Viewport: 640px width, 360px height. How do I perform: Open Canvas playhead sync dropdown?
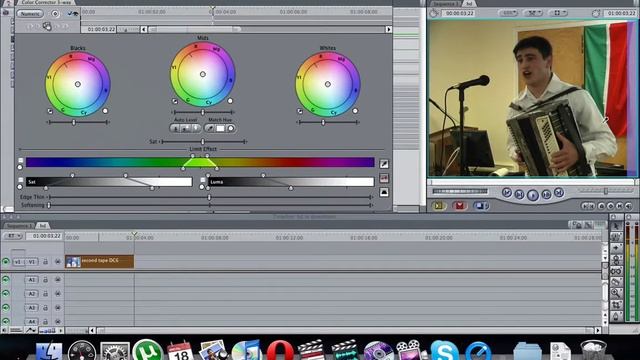click(x=533, y=13)
